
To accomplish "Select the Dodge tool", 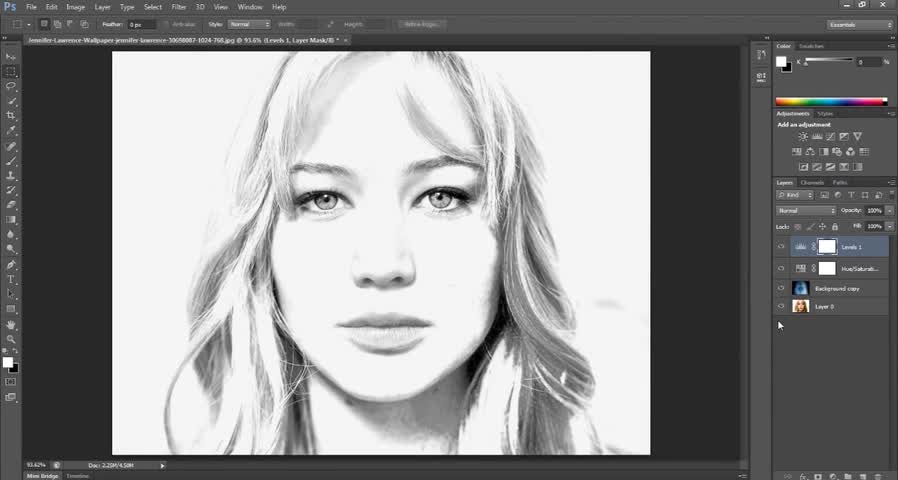I will click(11, 249).
